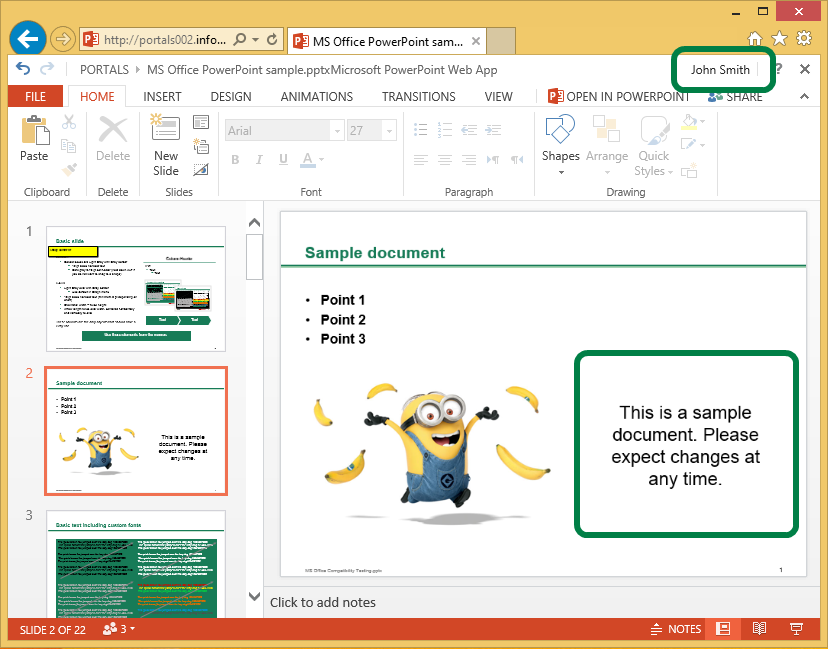The image size is (828, 649).
Task: Align paragraph text to the right
Action: tap(469, 159)
